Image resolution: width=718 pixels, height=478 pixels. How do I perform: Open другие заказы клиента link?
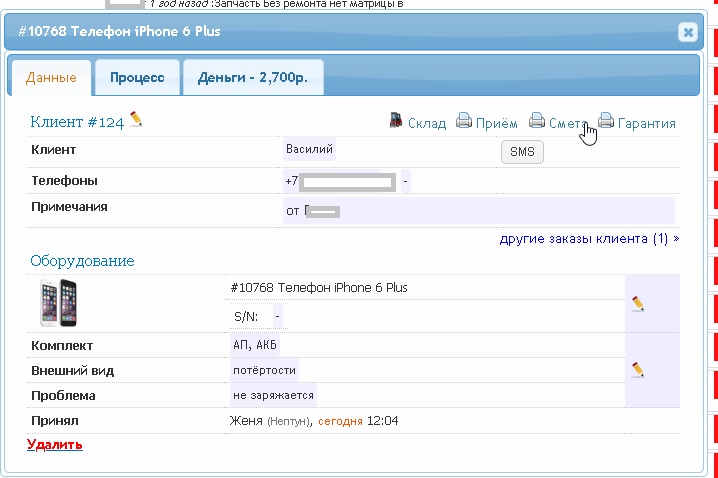point(589,239)
